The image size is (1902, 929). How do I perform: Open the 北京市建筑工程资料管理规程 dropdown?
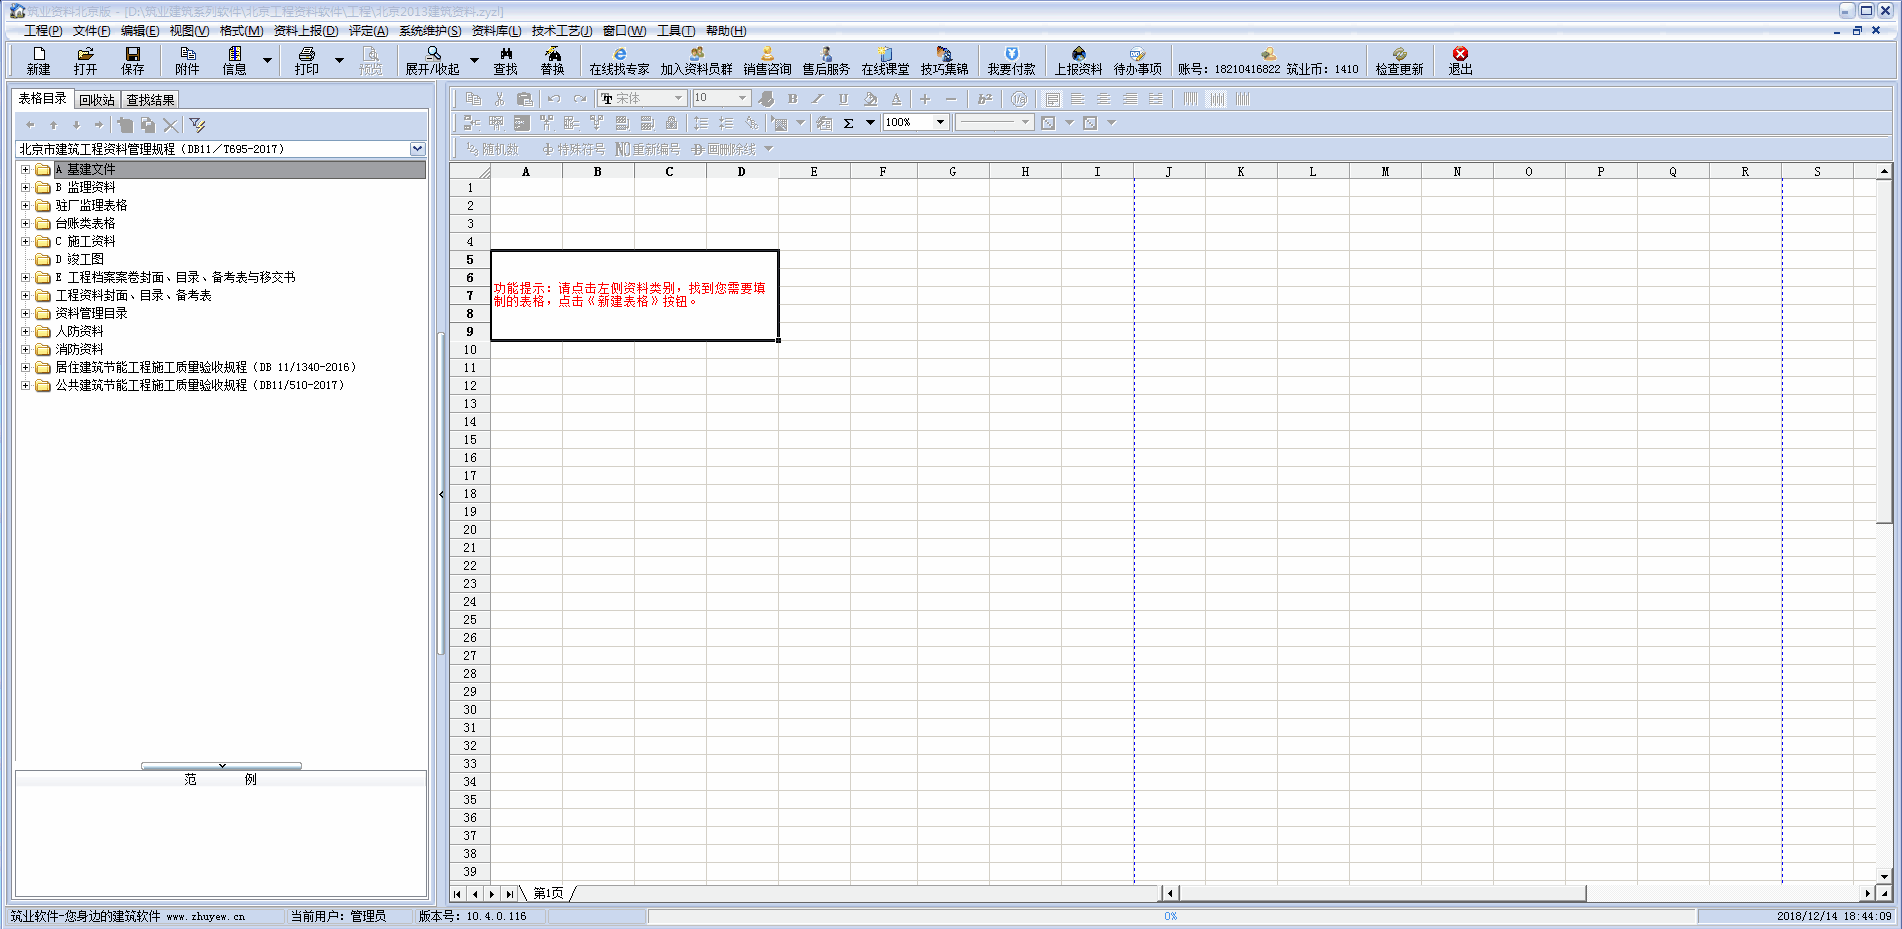(417, 149)
